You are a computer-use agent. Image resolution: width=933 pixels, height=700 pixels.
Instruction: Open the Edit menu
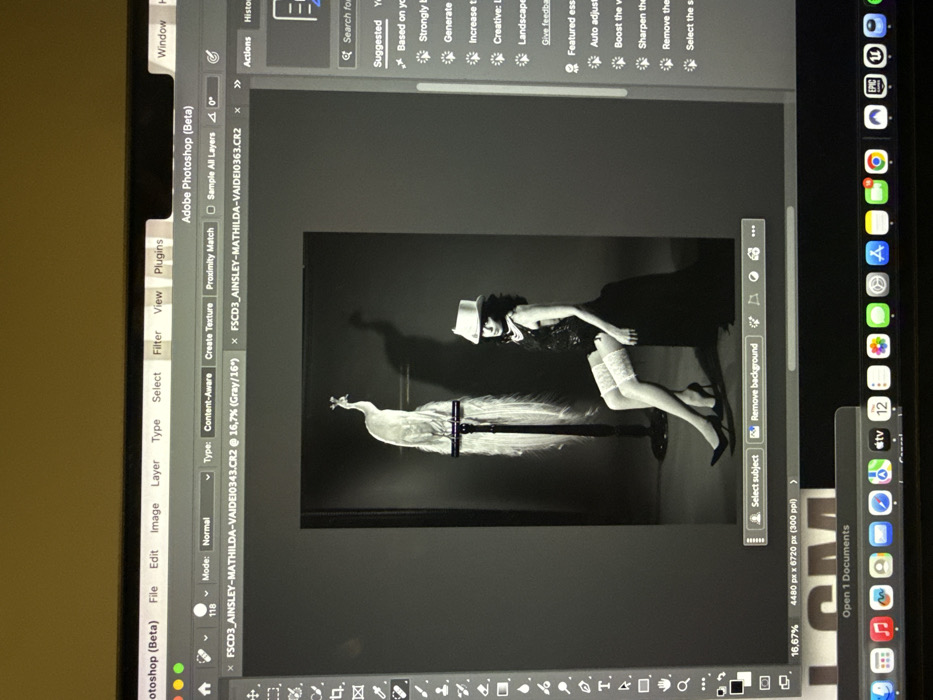tap(154, 560)
